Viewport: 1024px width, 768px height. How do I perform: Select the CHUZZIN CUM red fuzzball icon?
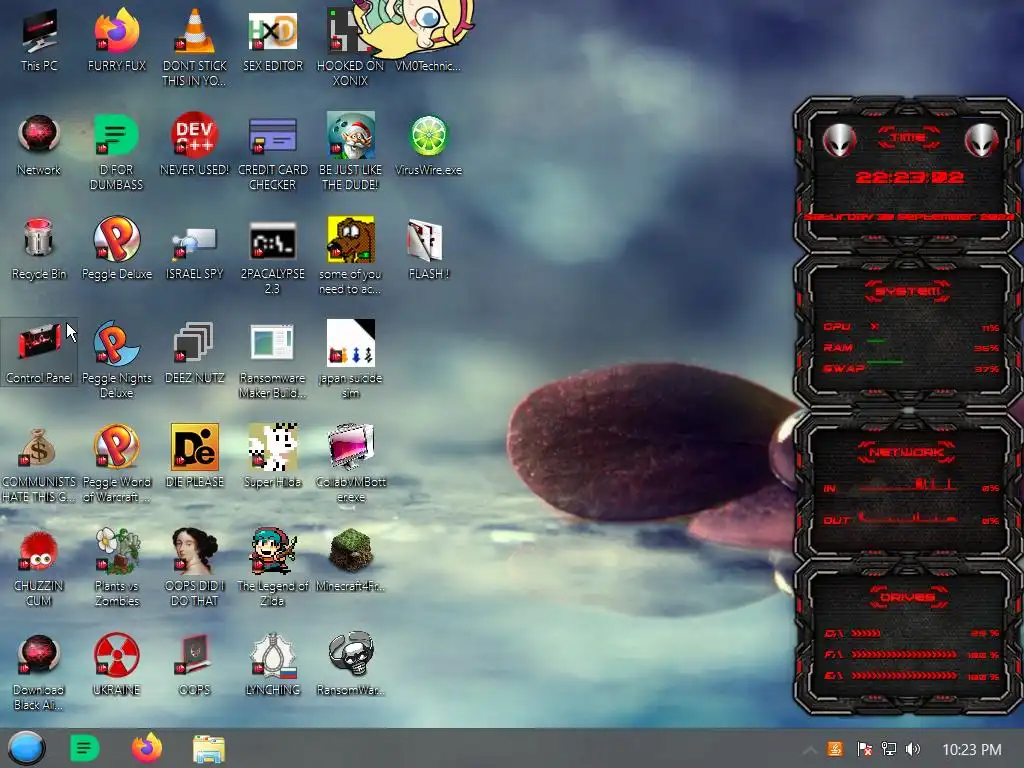pyautogui.click(x=39, y=568)
